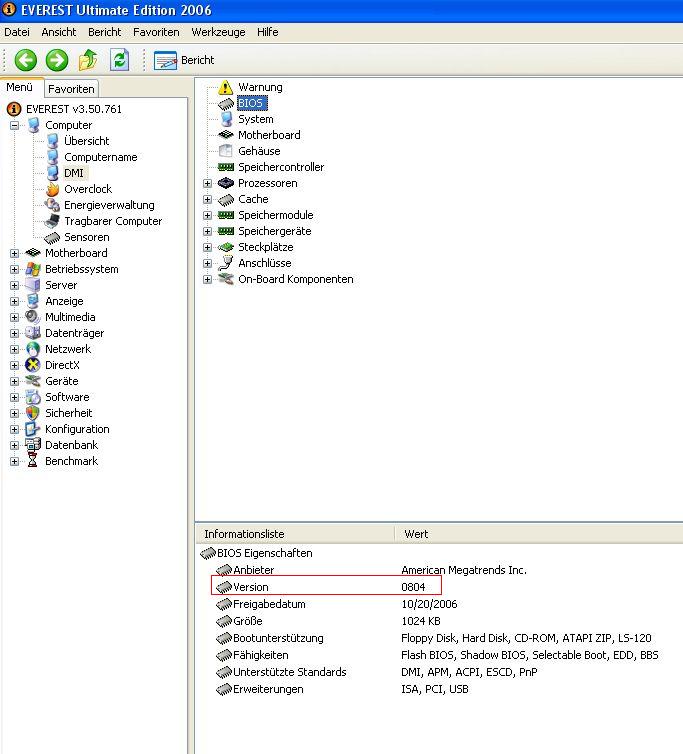
Task: Click the Overclock flame icon
Action: [x=52, y=189]
